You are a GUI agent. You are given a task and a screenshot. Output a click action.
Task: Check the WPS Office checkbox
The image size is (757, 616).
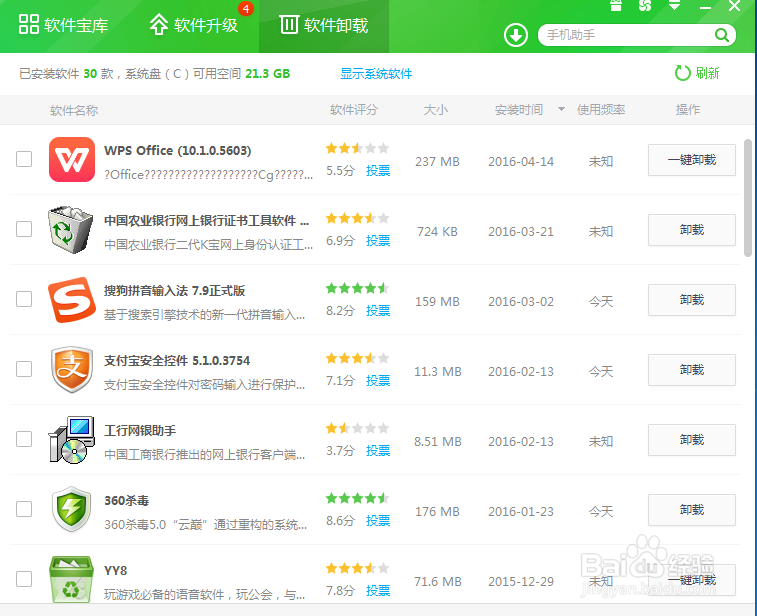pyautogui.click(x=24, y=159)
